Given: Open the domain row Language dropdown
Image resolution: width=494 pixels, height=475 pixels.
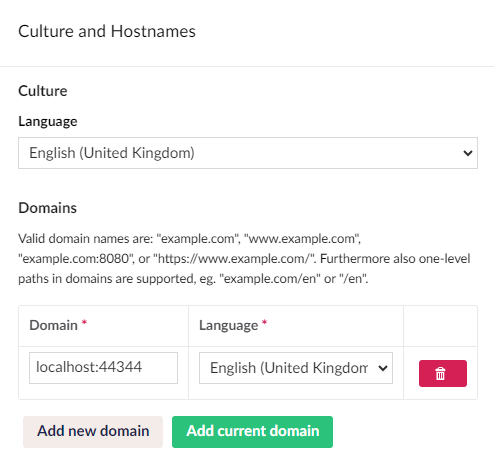Looking at the screenshot, I should tap(296, 368).
